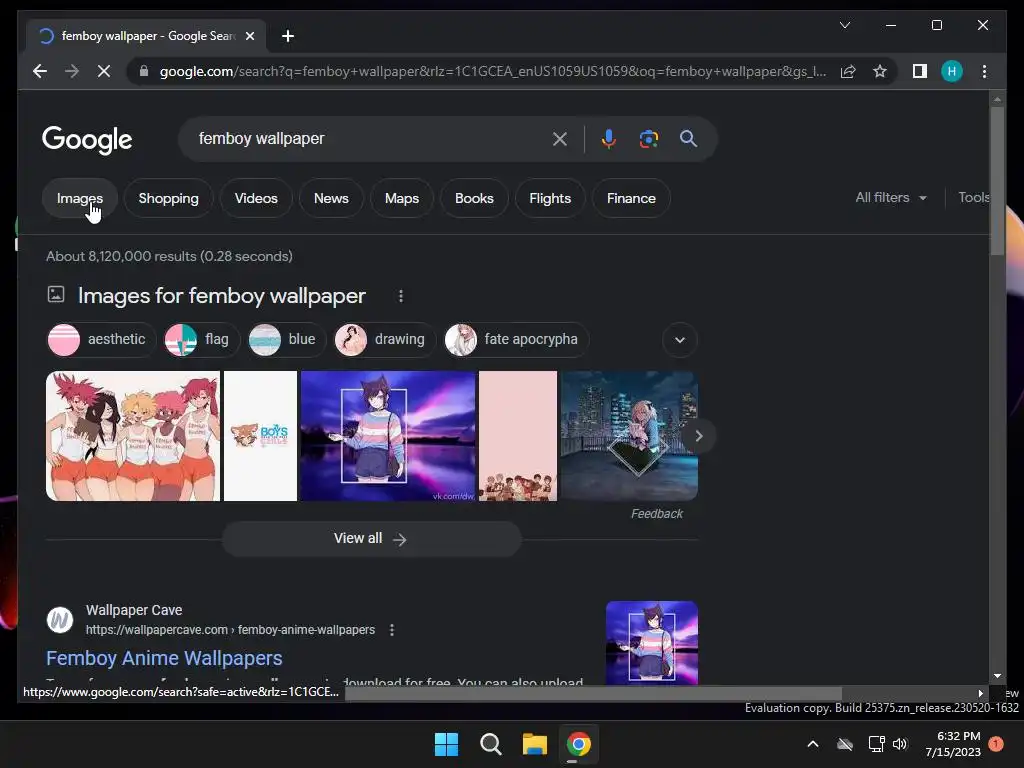
Task: Stop loading the page
Action: 104,71
